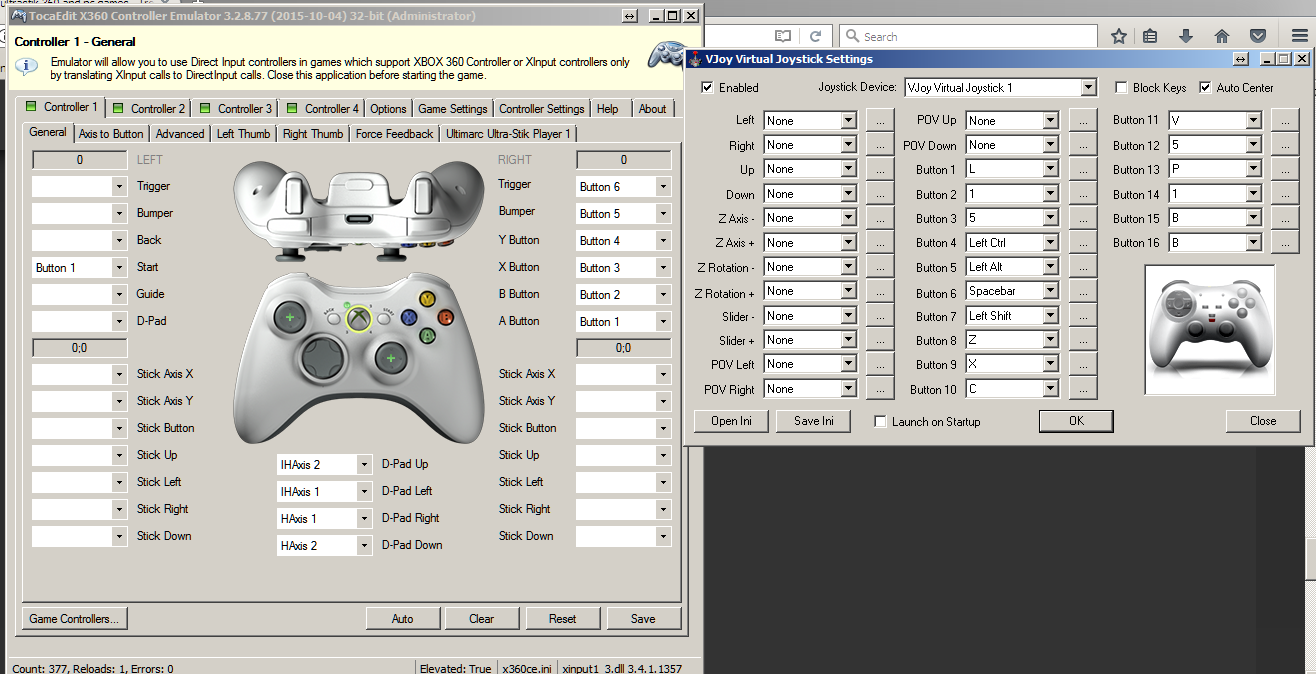The image size is (1316, 674).
Task: Open the About tab
Action: 652,108
